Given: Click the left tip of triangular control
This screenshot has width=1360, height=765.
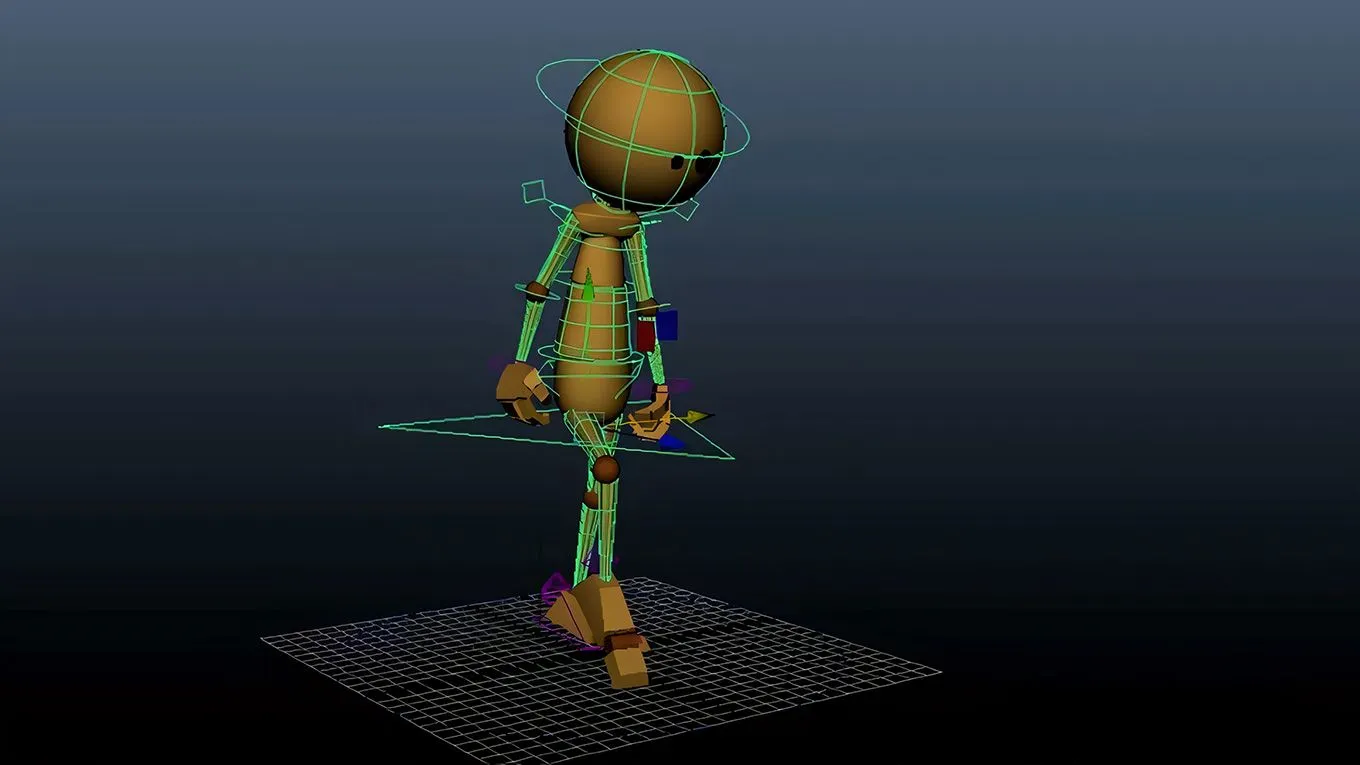Looking at the screenshot, I should 382,427.
